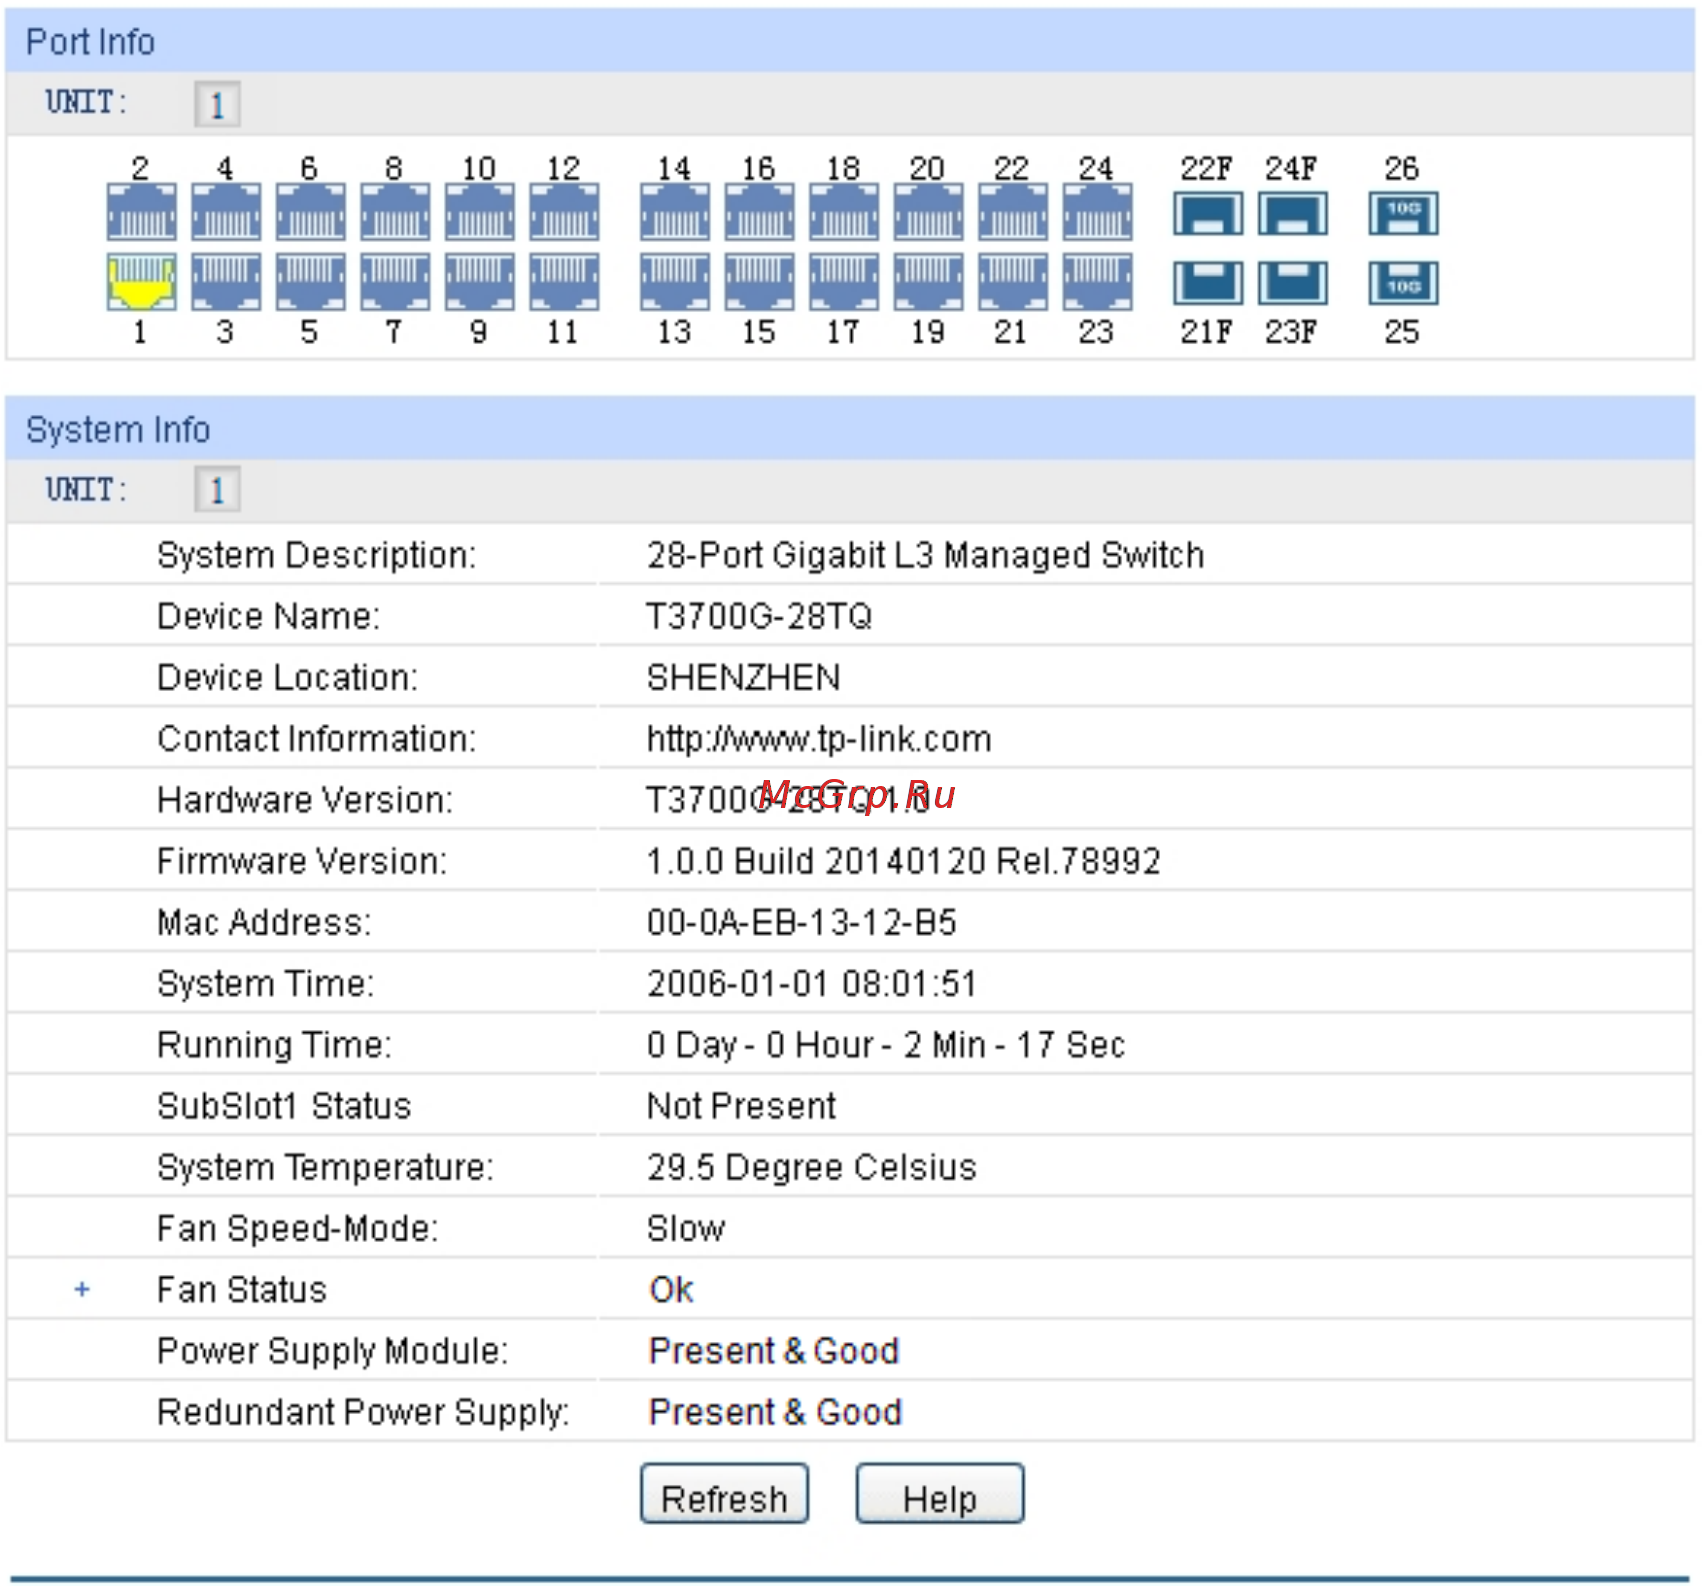
Task: Click port 1 icon highlighted in yellow
Action: coord(141,282)
